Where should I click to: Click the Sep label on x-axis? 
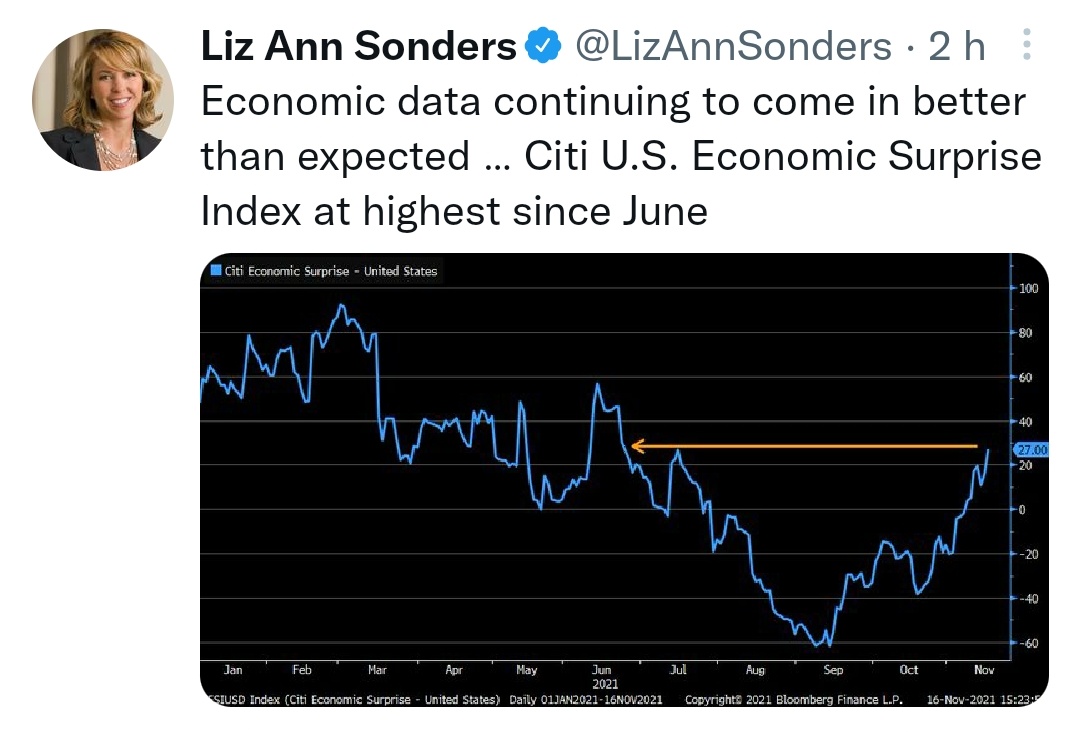(x=833, y=670)
